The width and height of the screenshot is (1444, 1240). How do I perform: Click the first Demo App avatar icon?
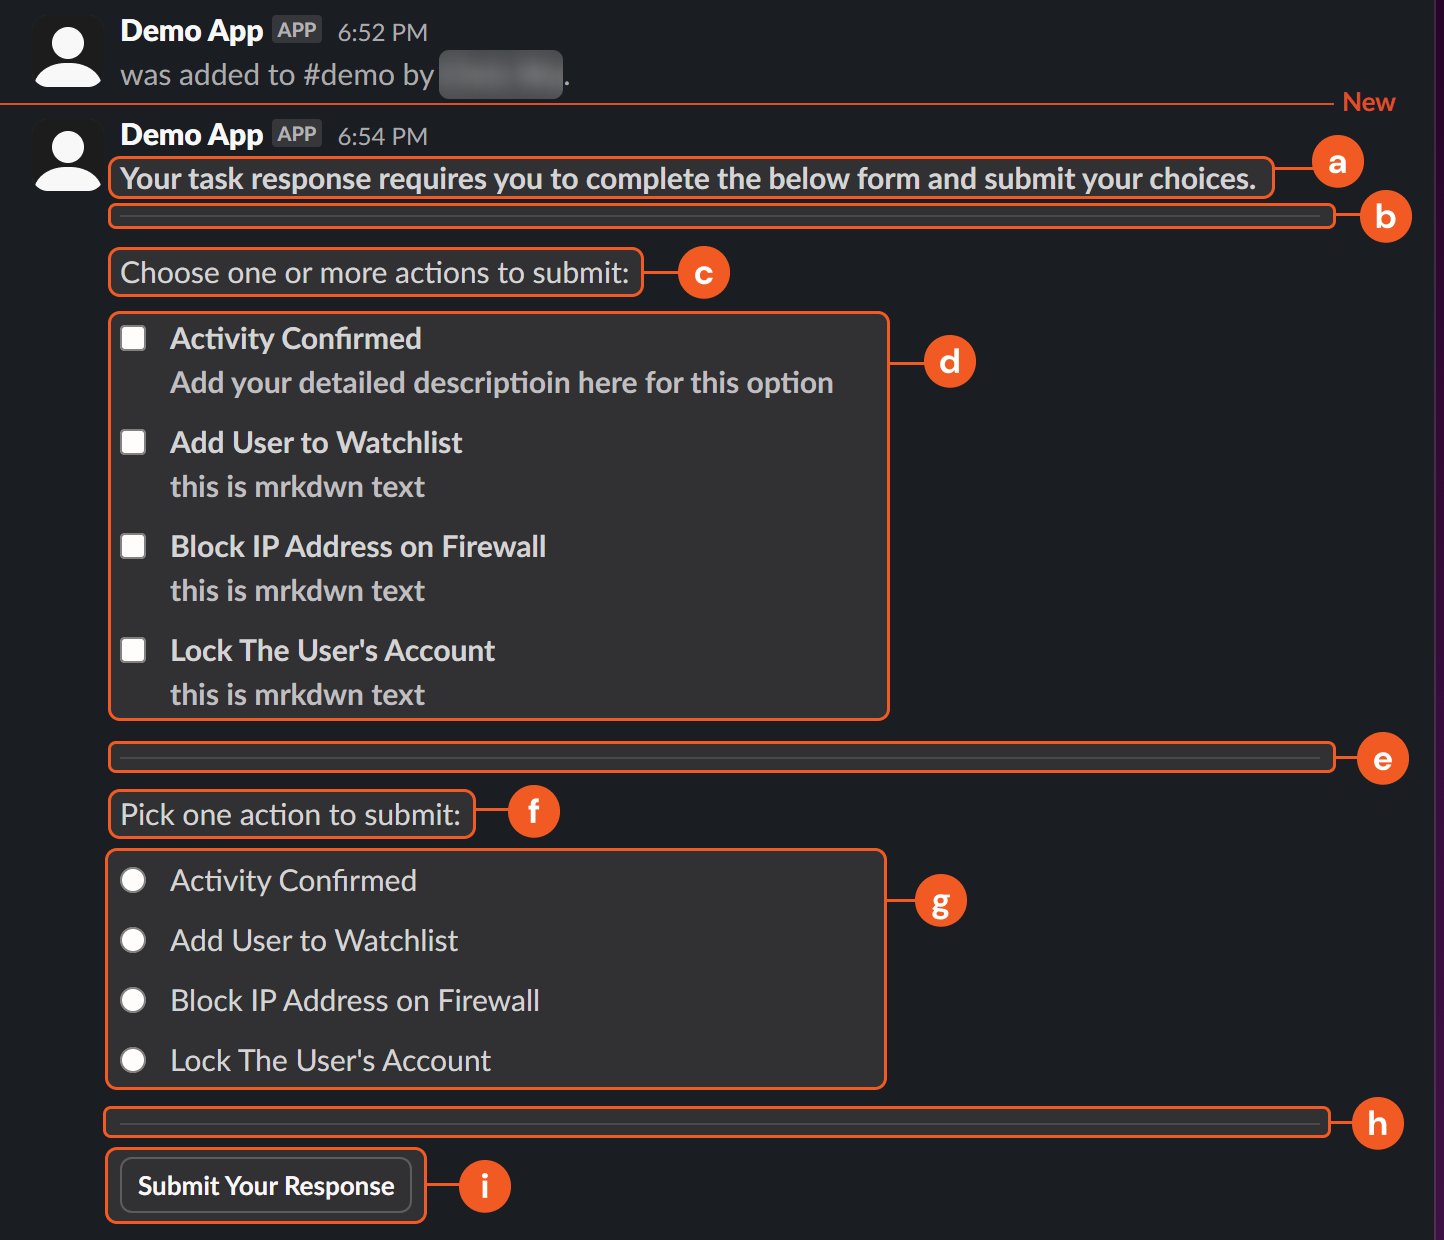click(67, 55)
